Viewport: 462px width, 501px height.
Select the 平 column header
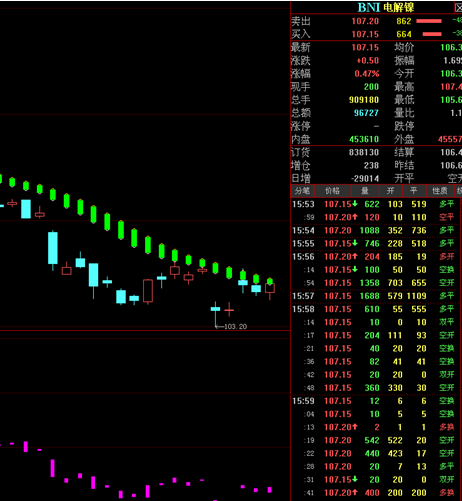coord(414,191)
